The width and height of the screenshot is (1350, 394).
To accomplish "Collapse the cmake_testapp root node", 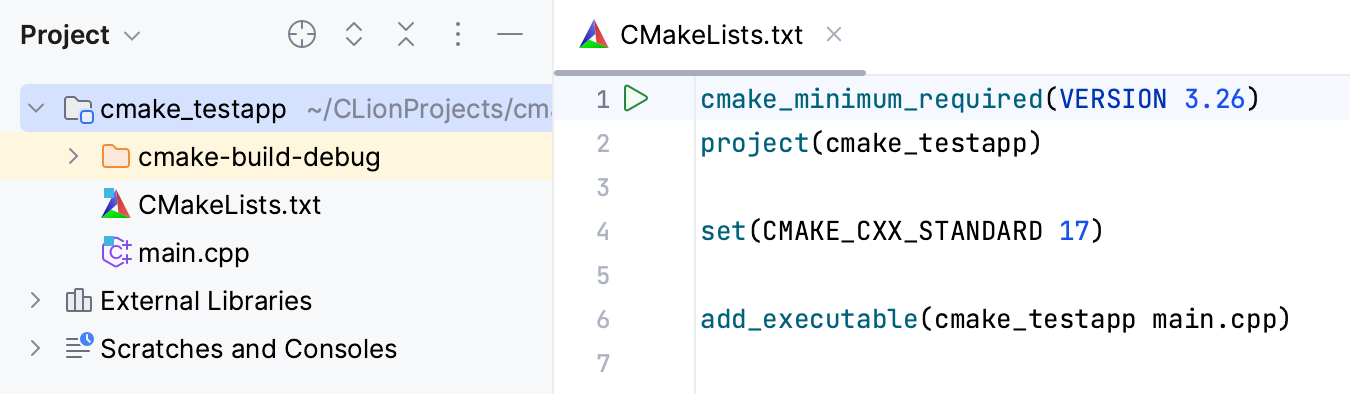I will click(36, 108).
